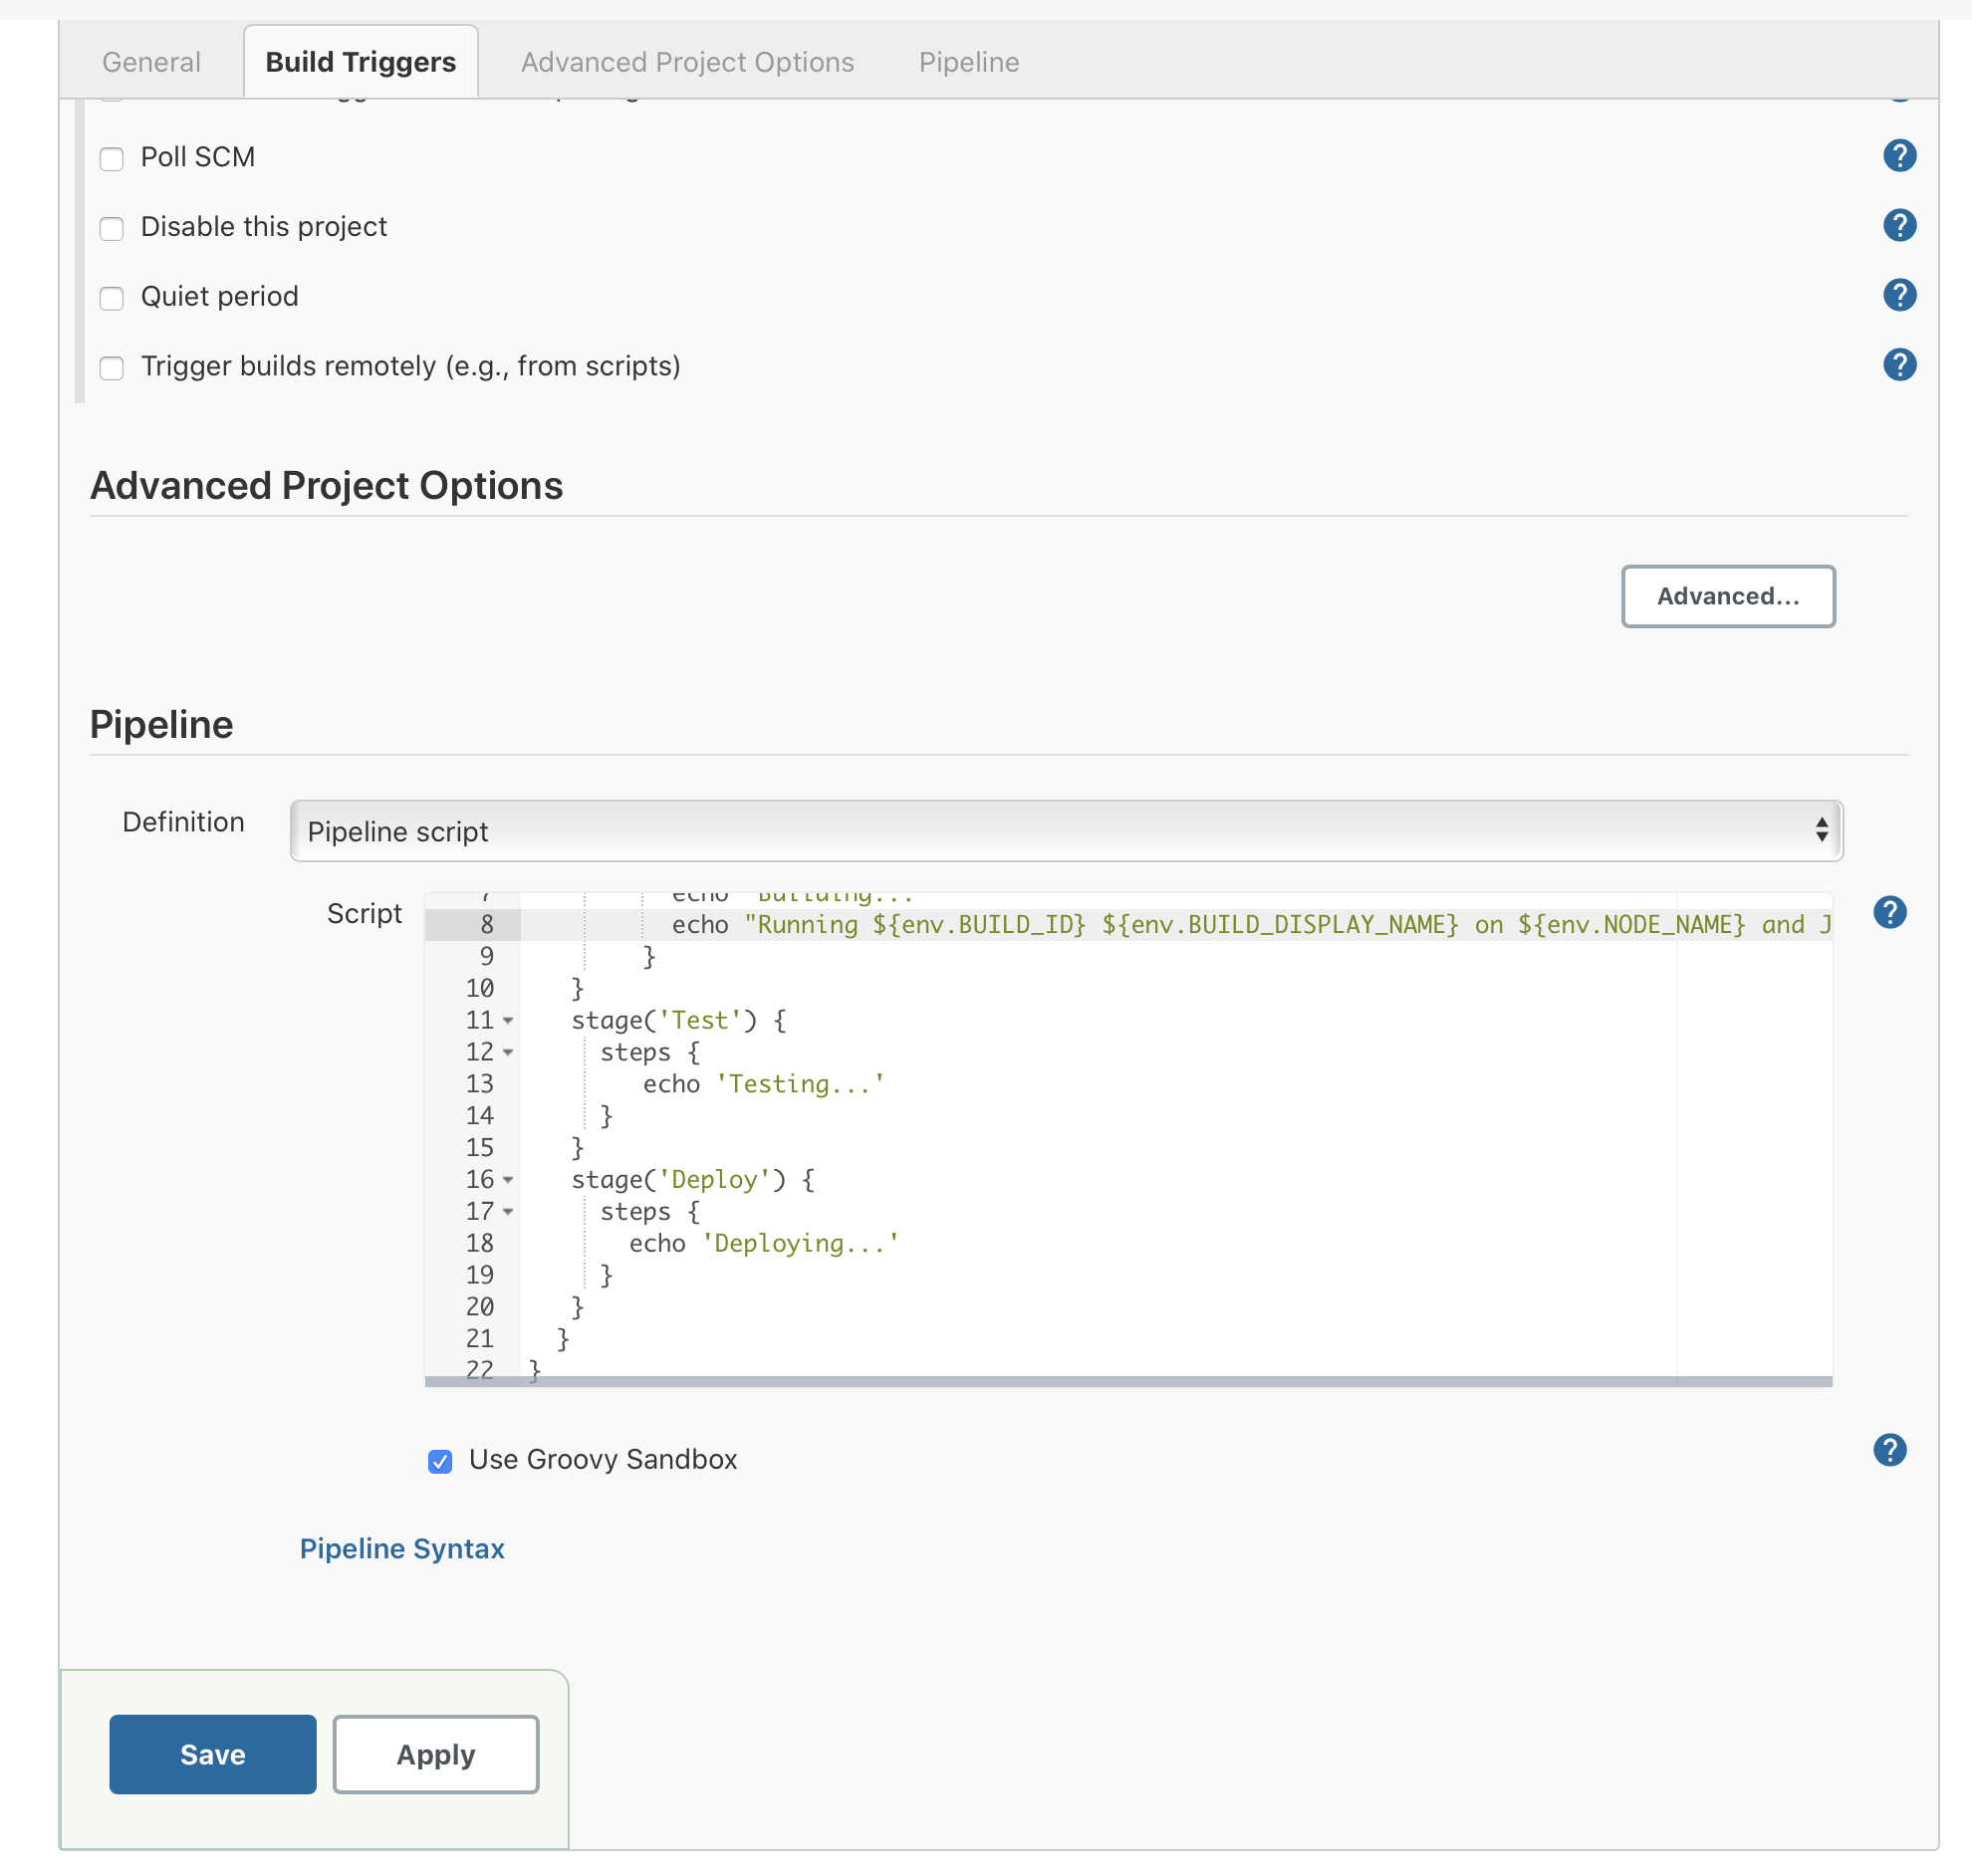The width and height of the screenshot is (1972, 1876).
Task: Click the Advanced... button
Action: (x=1727, y=596)
